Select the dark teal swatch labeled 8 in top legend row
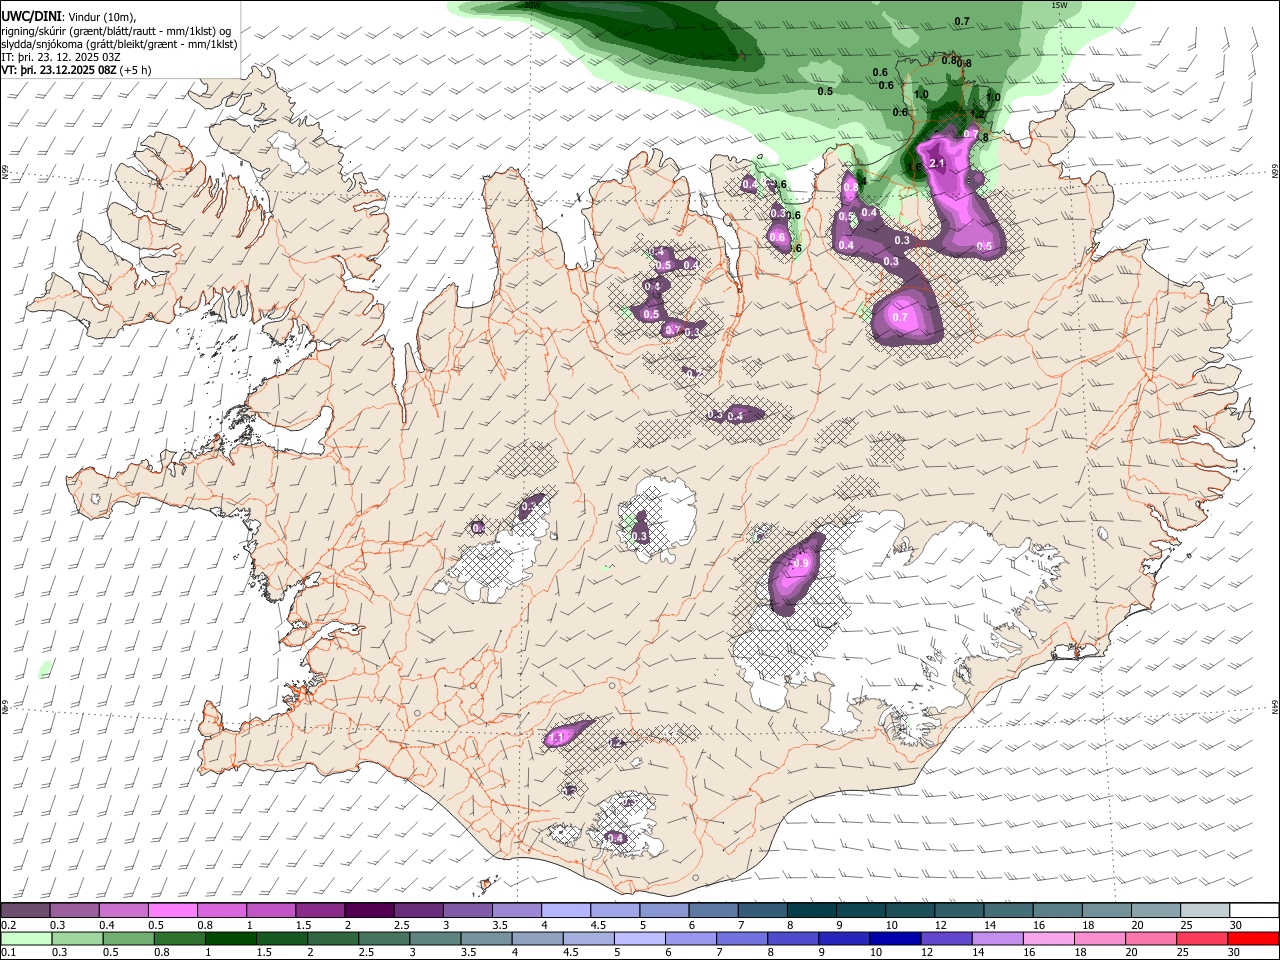This screenshot has width=1280, height=960. click(812, 911)
